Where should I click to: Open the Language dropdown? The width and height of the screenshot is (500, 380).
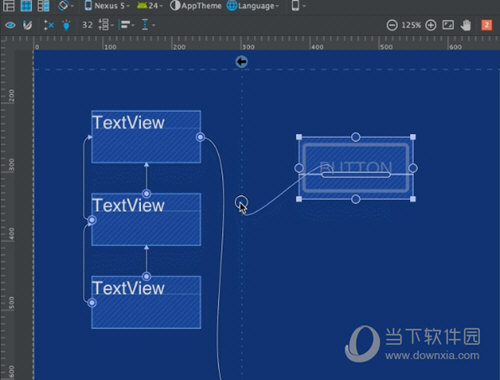pyautogui.click(x=253, y=5)
